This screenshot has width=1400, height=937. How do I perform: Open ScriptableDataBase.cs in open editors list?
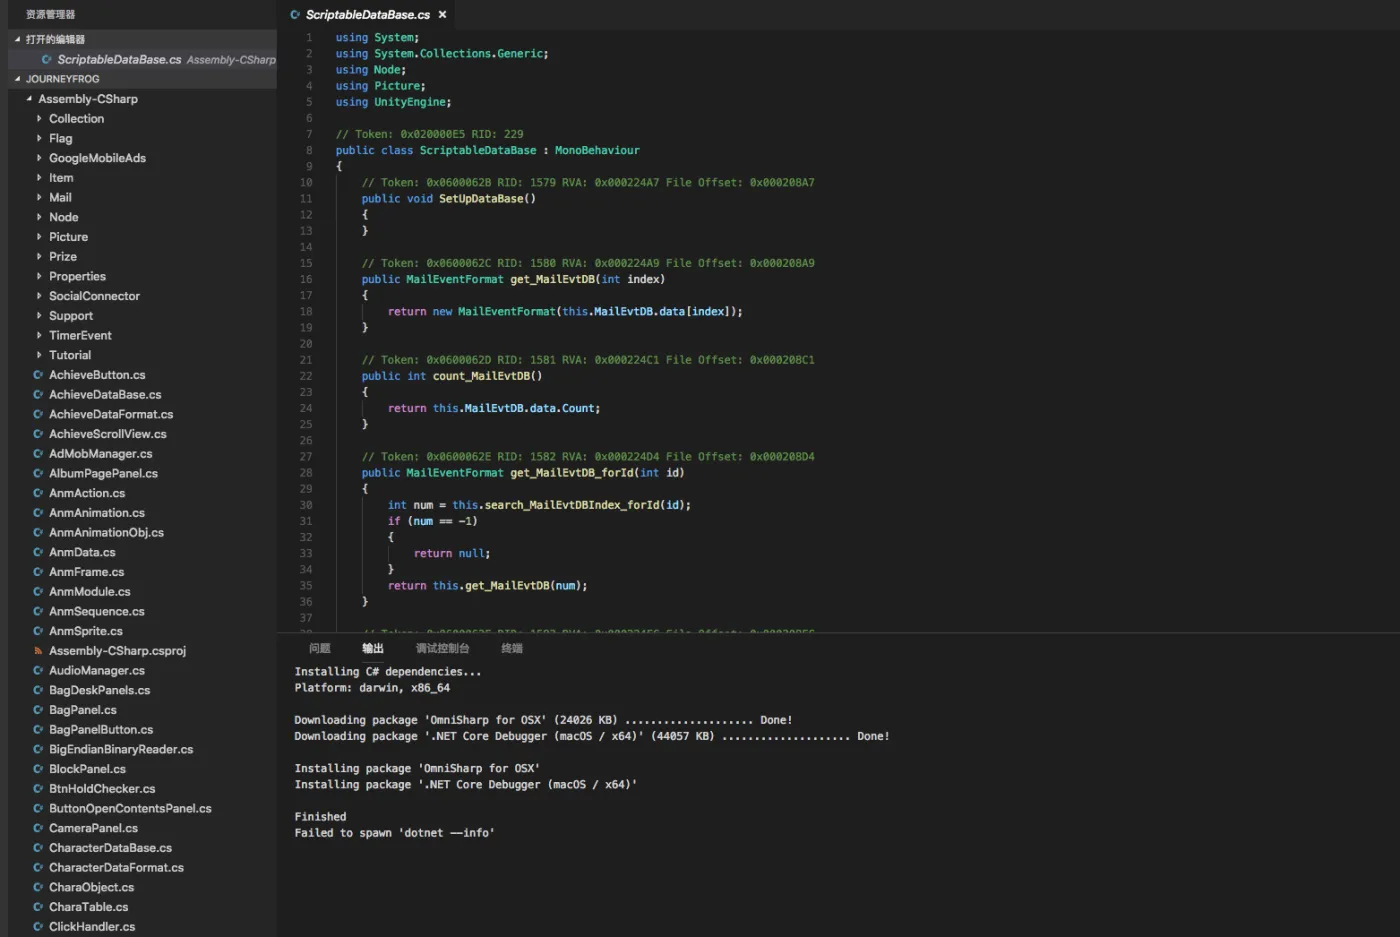click(x=142, y=59)
